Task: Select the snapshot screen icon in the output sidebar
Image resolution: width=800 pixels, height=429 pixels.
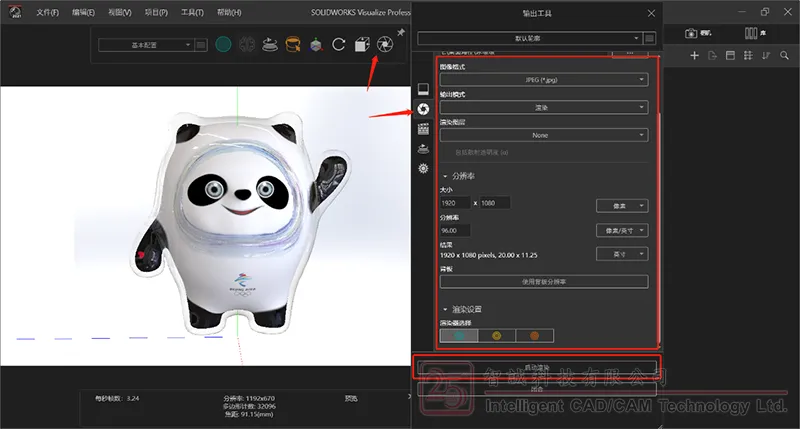Action: pyautogui.click(x=423, y=89)
